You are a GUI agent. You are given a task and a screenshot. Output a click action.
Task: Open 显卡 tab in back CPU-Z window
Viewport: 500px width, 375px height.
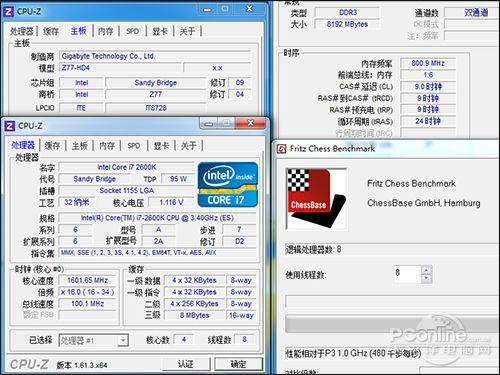160,31
